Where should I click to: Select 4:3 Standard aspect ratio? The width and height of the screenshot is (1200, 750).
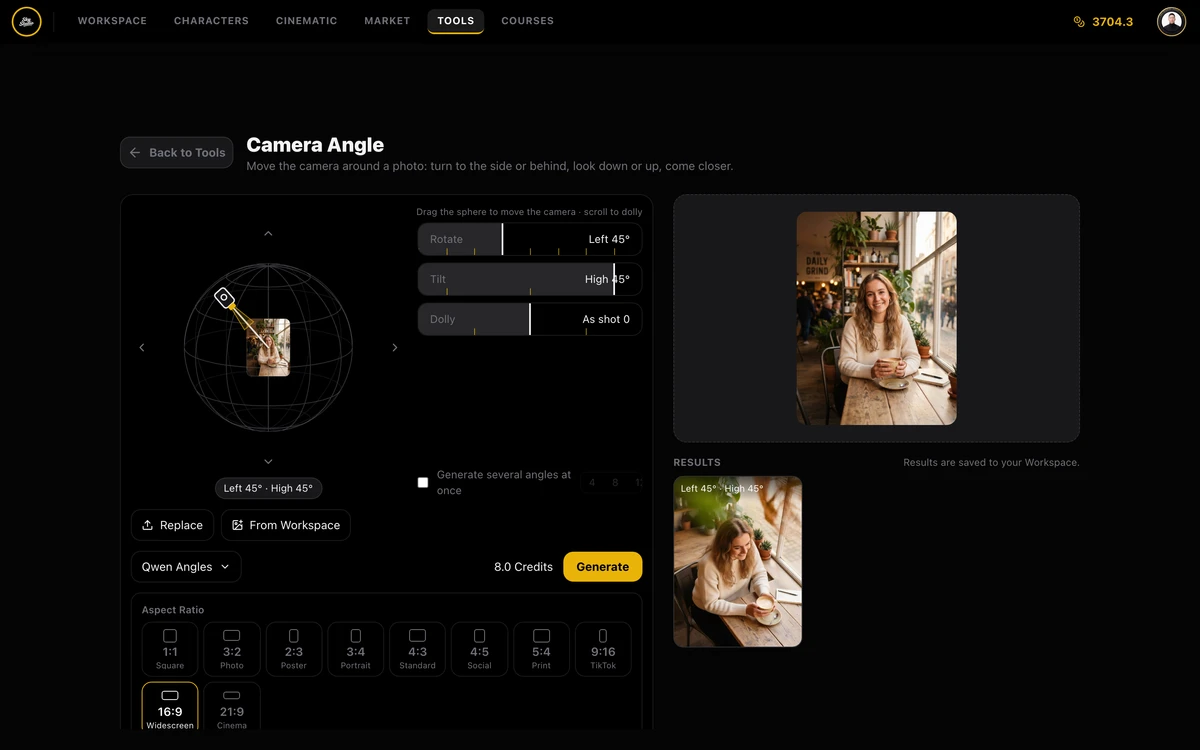pyautogui.click(x=418, y=649)
